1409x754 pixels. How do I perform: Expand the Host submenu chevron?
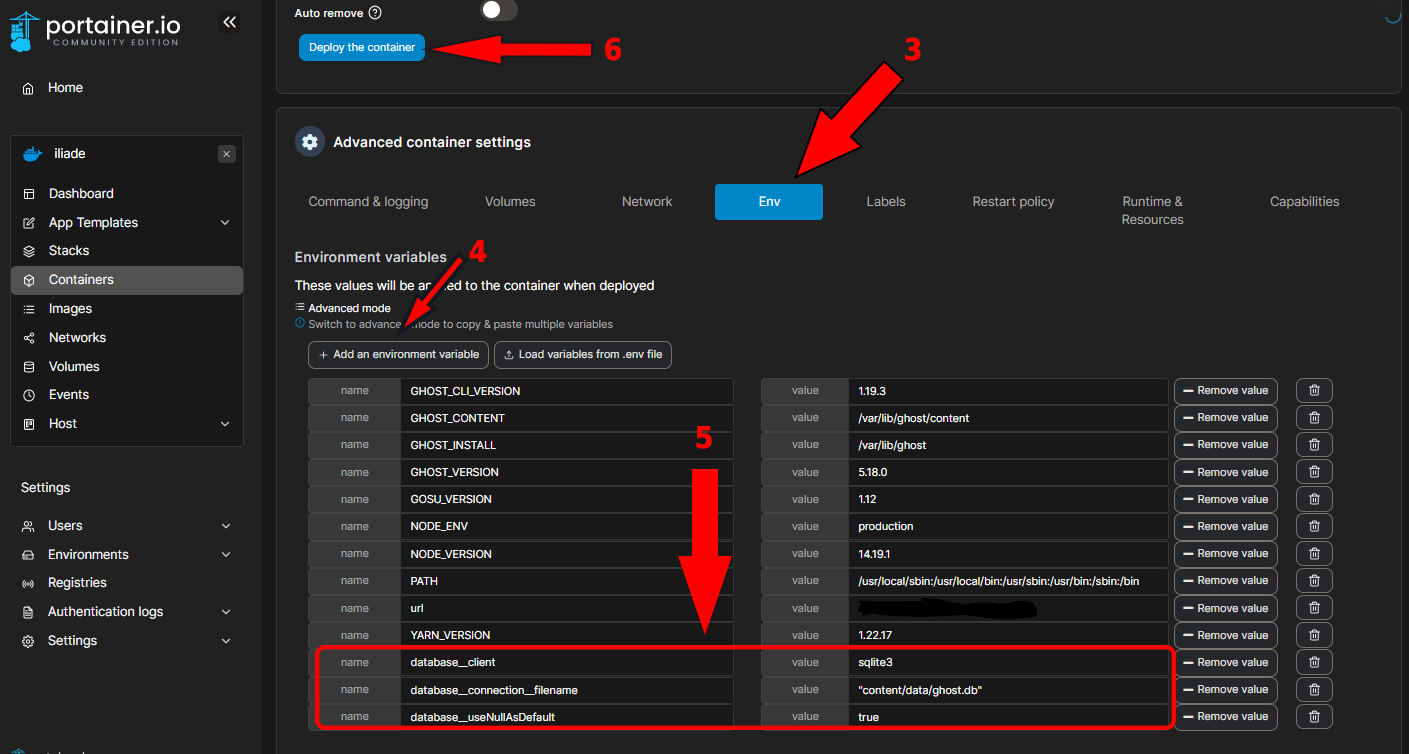pyautogui.click(x=225, y=424)
